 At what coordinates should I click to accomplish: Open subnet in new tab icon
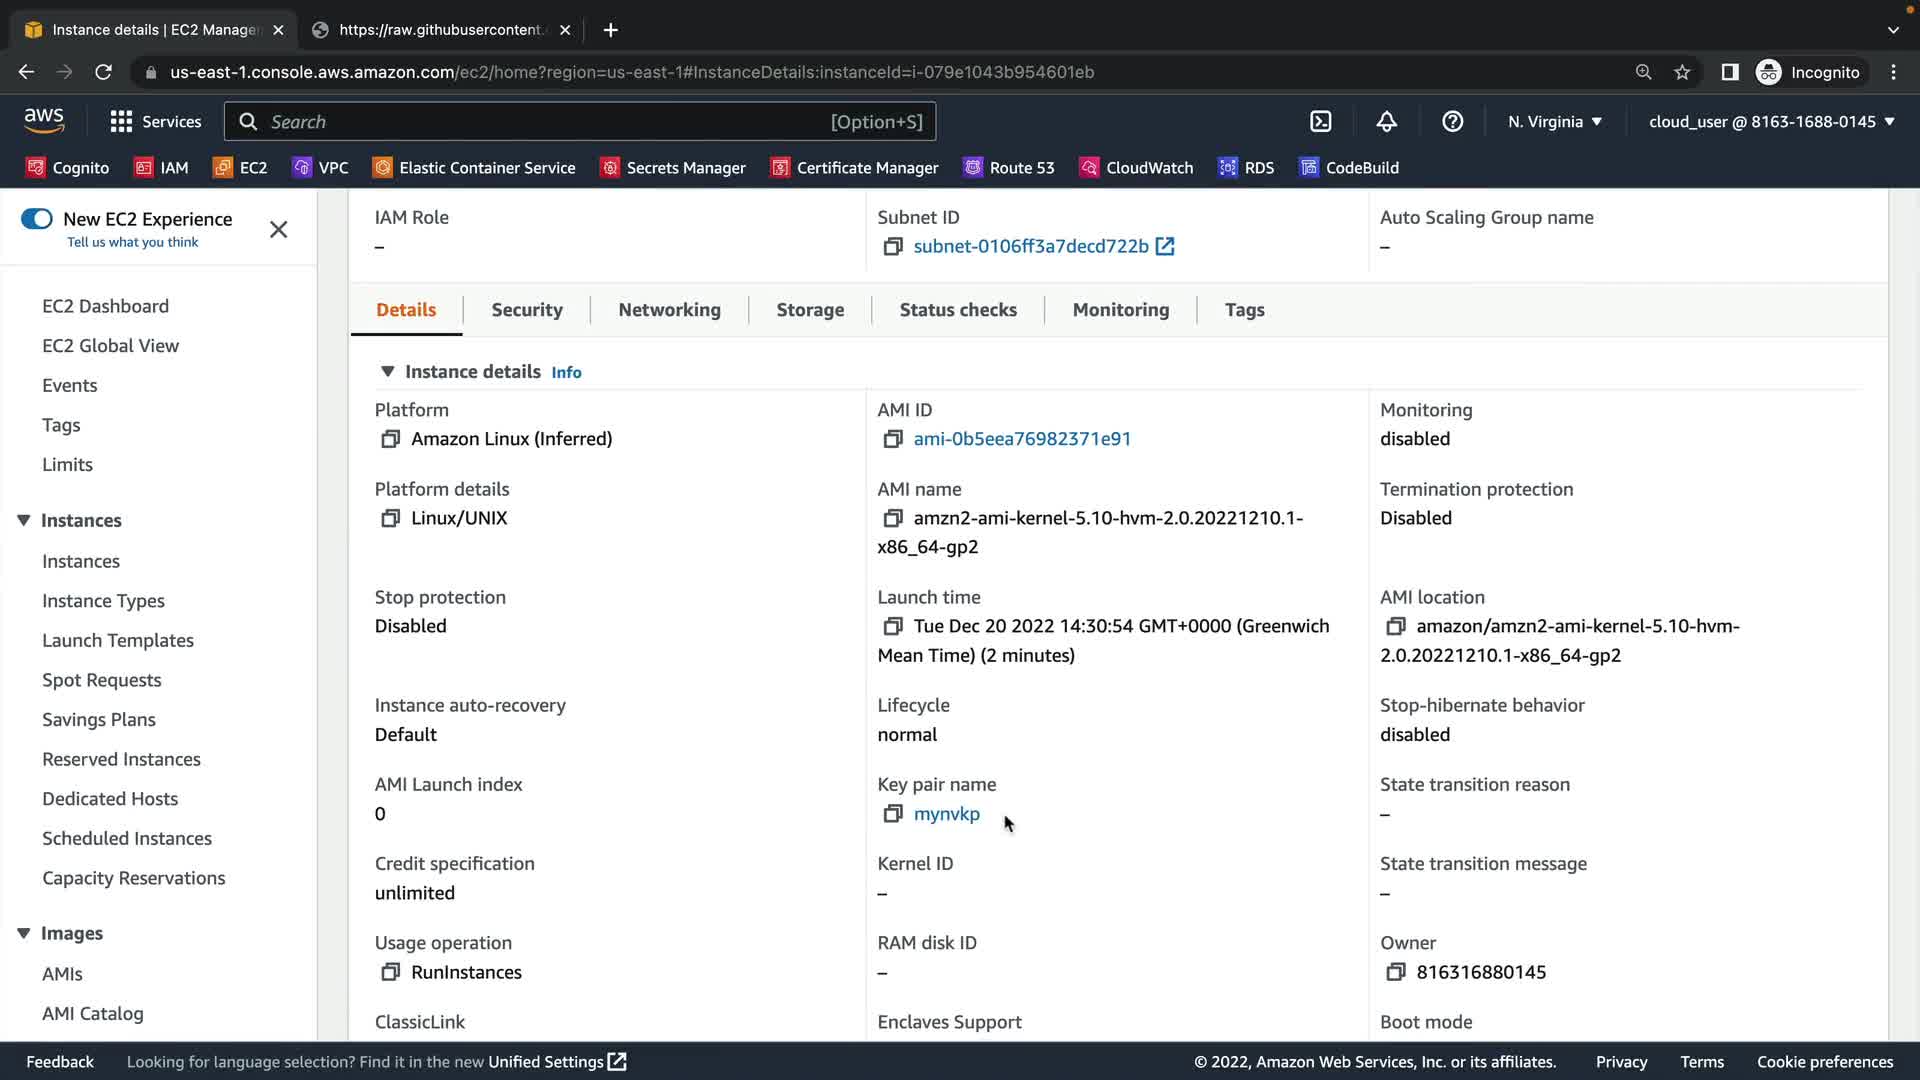pos(1165,246)
